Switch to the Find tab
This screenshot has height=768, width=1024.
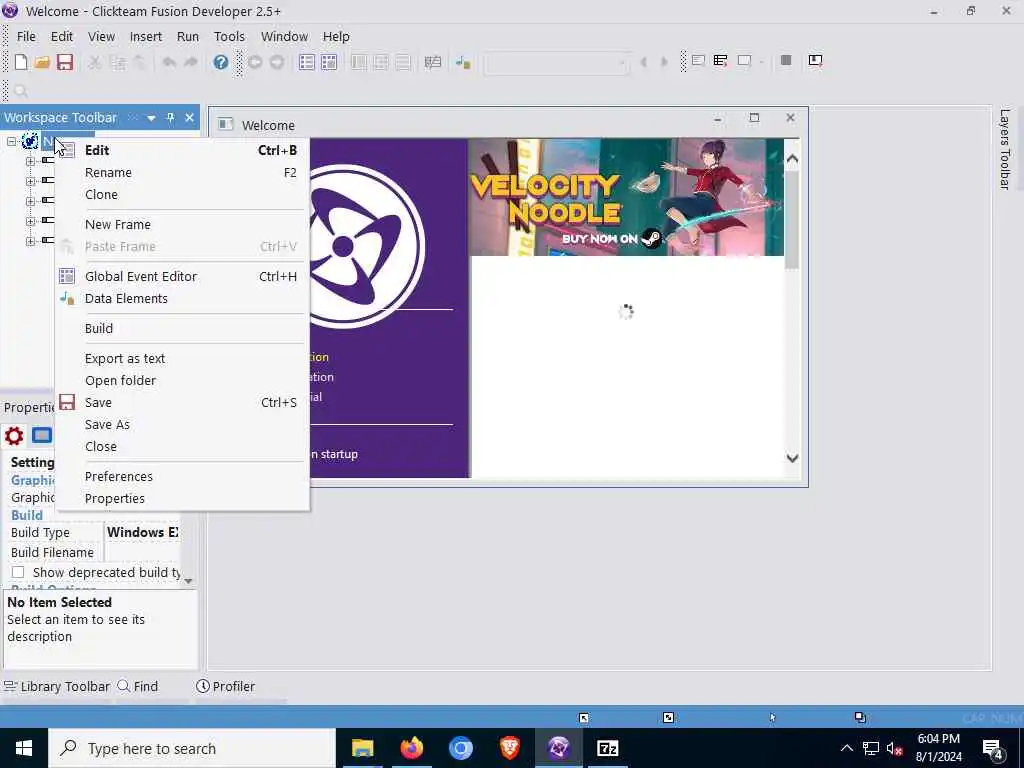coord(138,686)
